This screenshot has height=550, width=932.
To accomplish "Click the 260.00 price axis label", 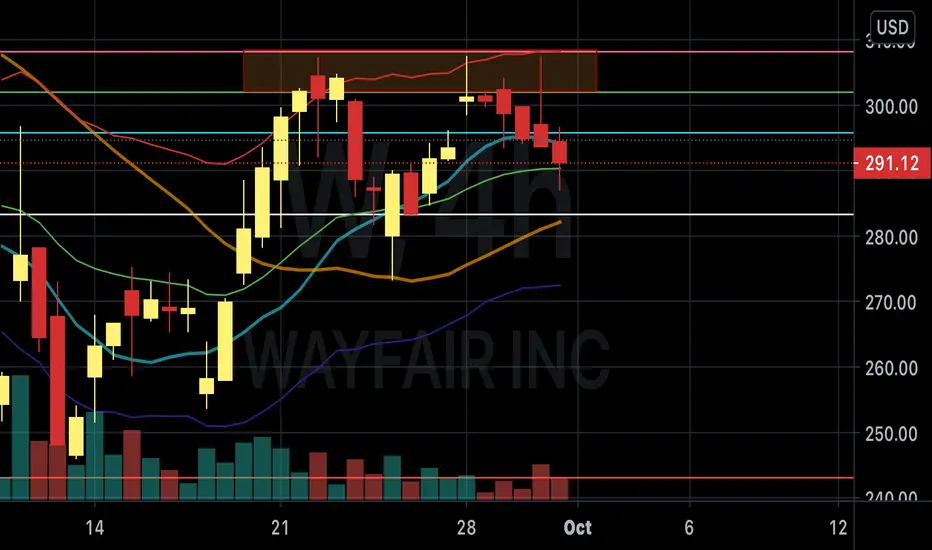I will pyautogui.click(x=891, y=368).
